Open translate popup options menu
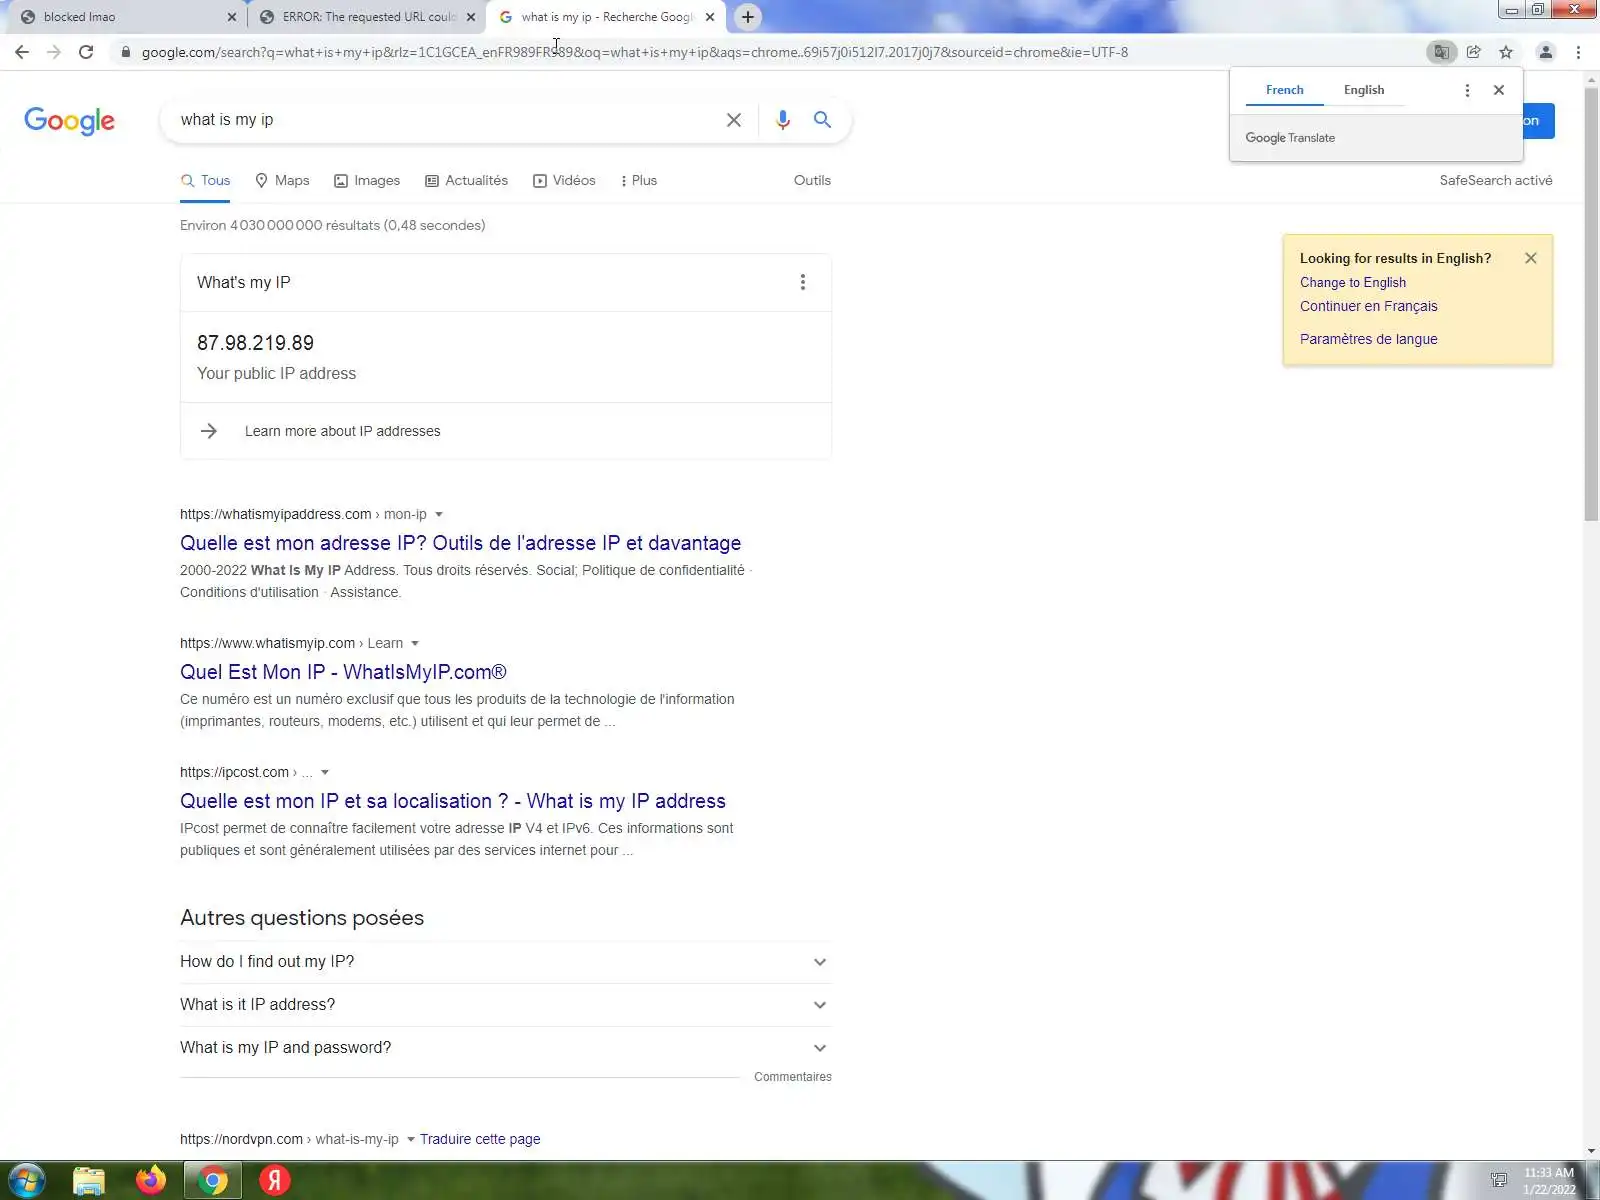Image resolution: width=1600 pixels, height=1200 pixels. [1467, 90]
